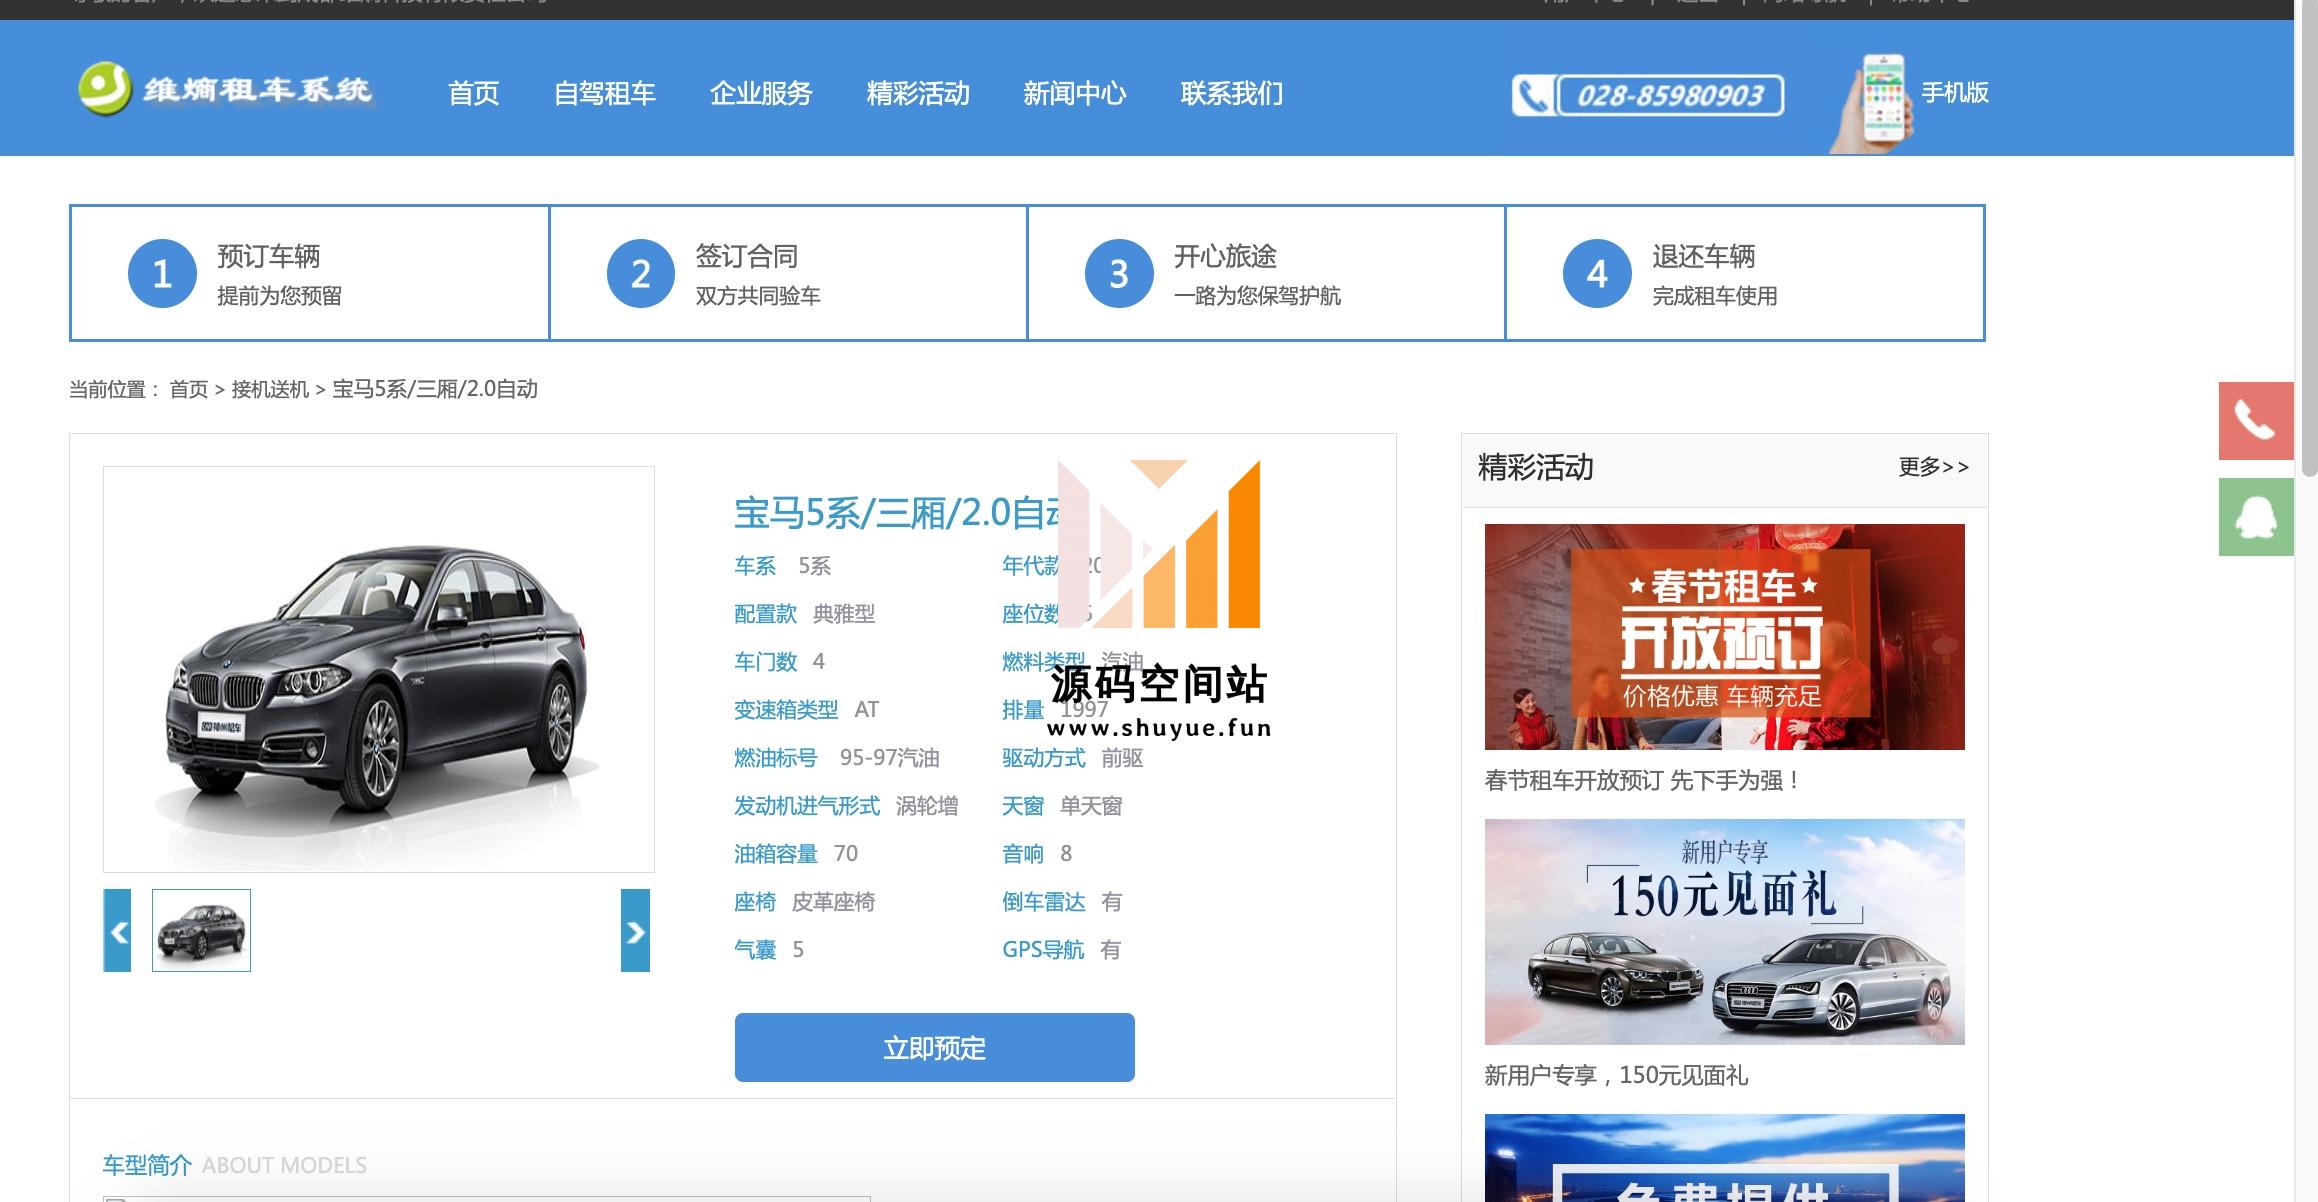Open the green QQ chat icon

coord(2256,517)
